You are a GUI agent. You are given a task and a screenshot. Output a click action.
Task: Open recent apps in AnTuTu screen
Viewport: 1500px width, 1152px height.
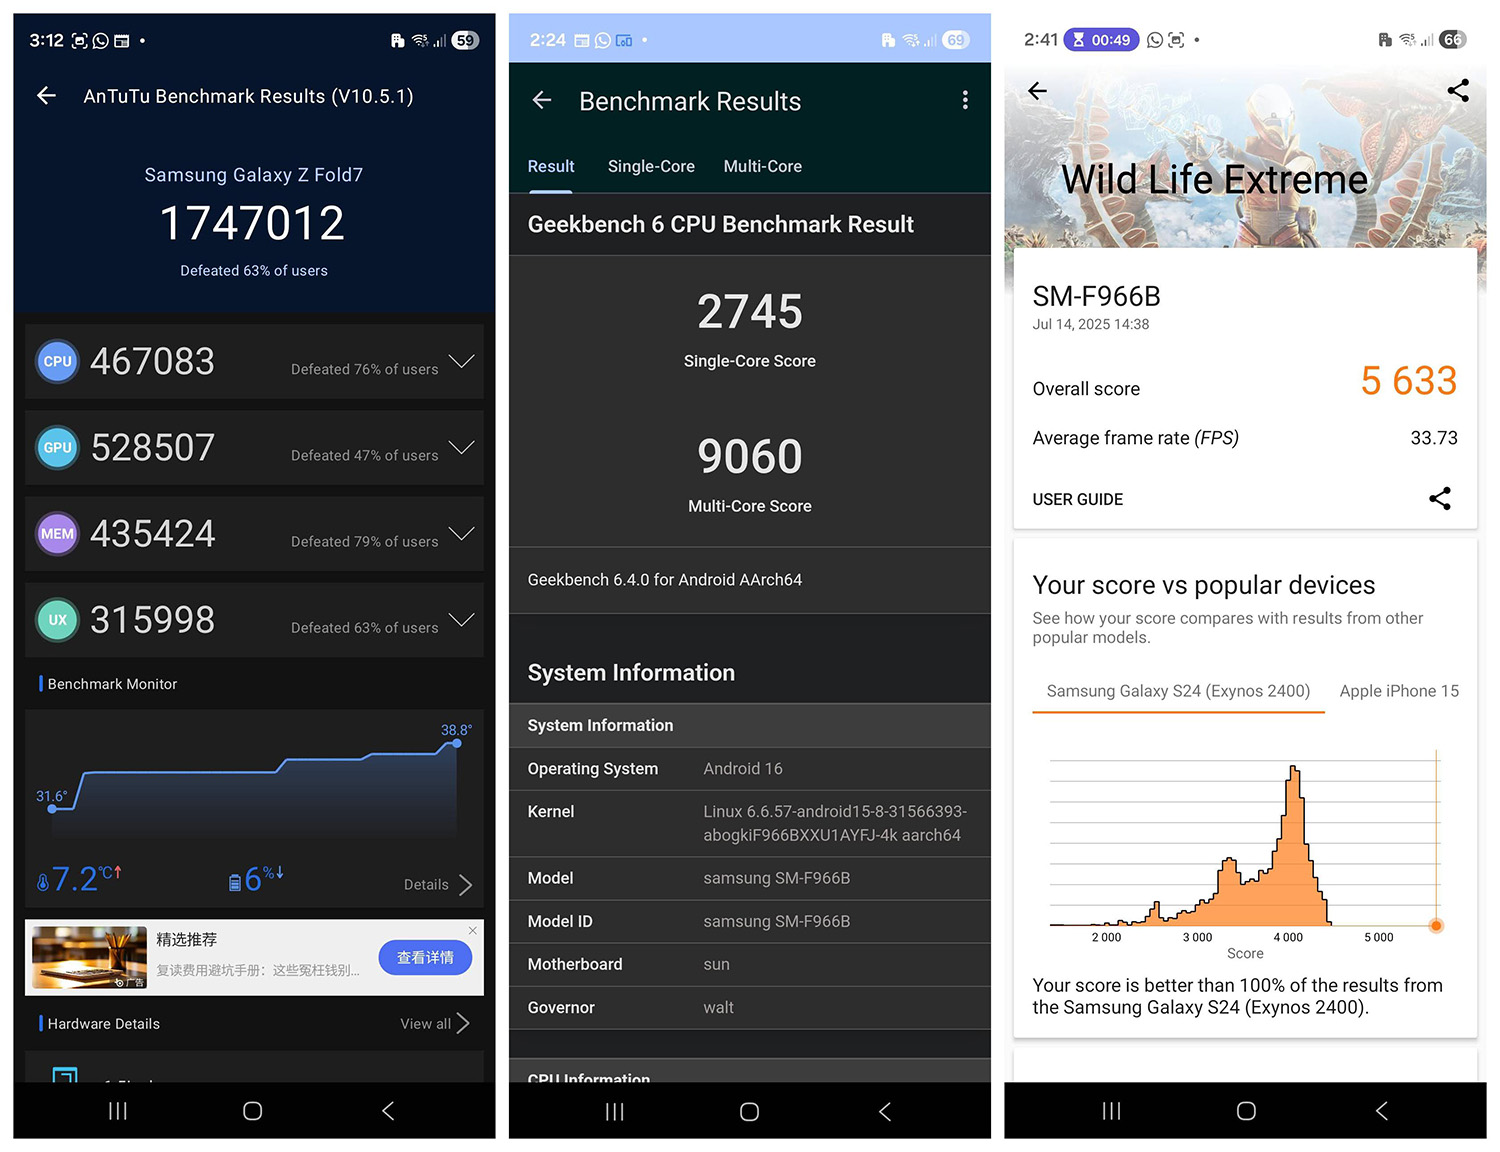click(118, 1111)
